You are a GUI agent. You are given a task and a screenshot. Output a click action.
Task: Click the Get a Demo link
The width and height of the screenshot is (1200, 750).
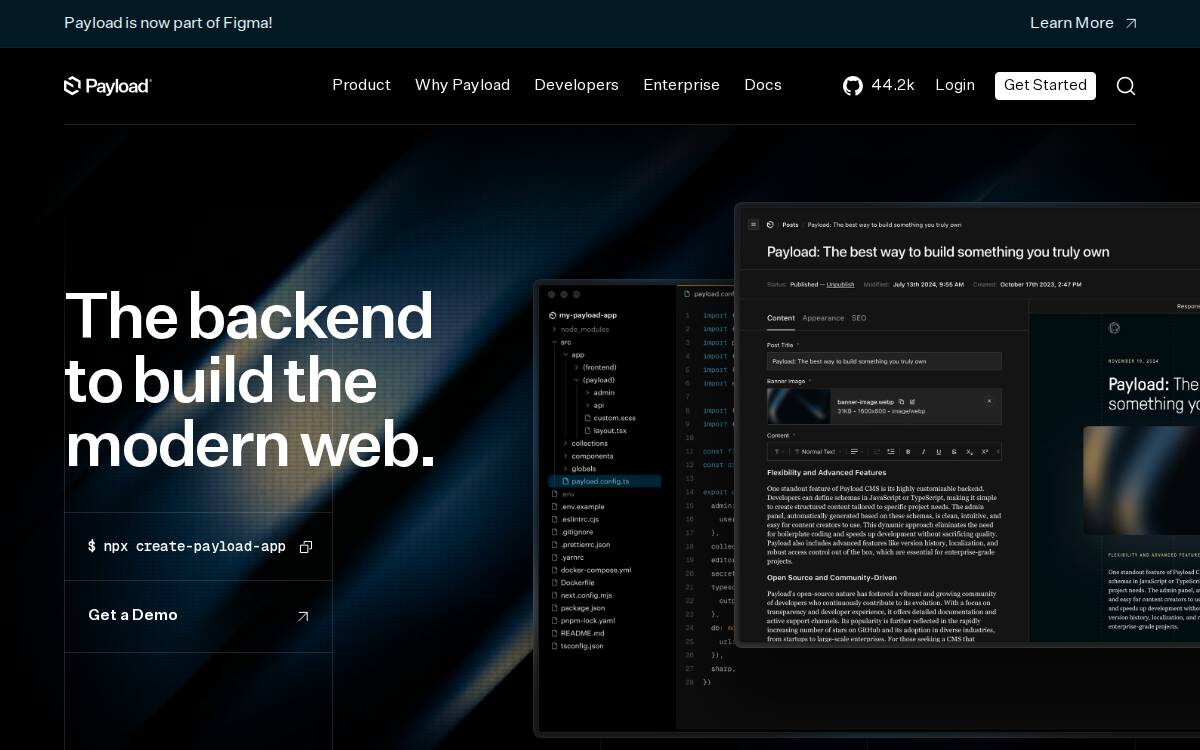click(x=198, y=617)
